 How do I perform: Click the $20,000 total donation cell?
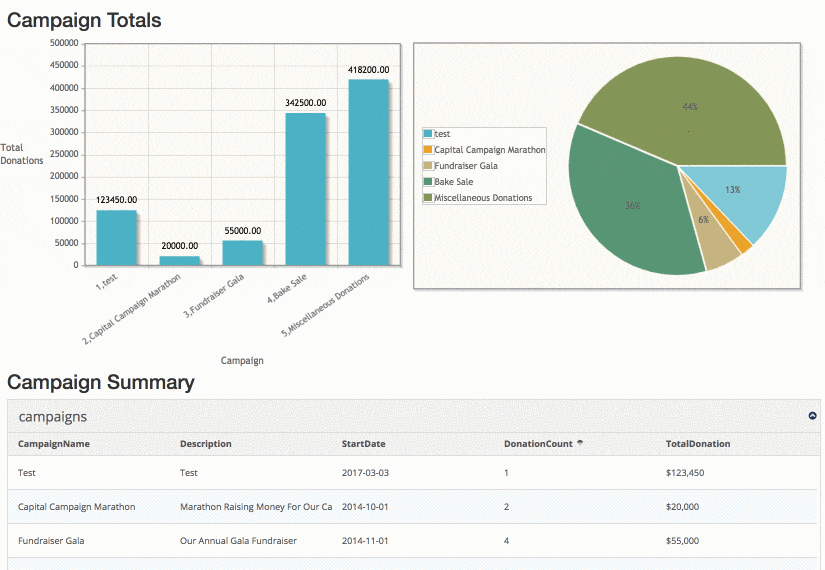click(x=682, y=507)
